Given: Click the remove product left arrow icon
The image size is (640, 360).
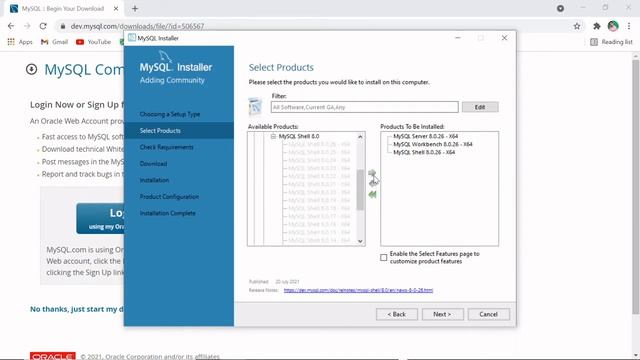Looking at the screenshot, I should coord(373,184).
